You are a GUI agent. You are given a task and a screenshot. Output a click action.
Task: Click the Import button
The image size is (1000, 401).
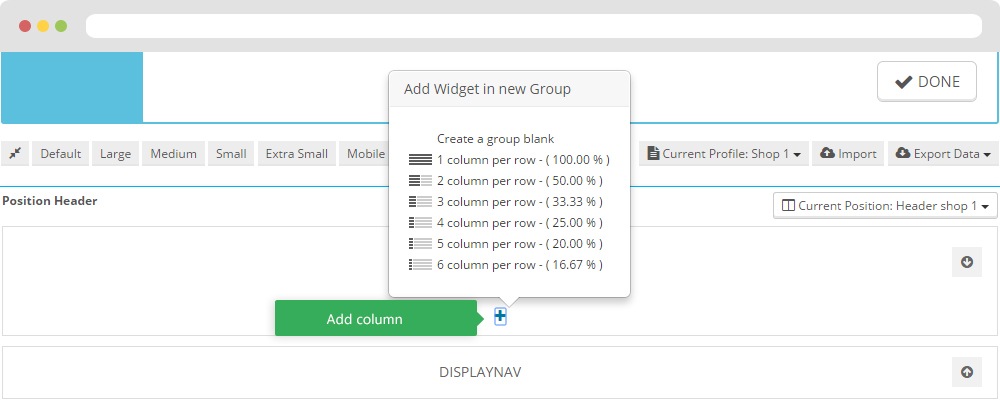pyautogui.click(x=848, y=154)
